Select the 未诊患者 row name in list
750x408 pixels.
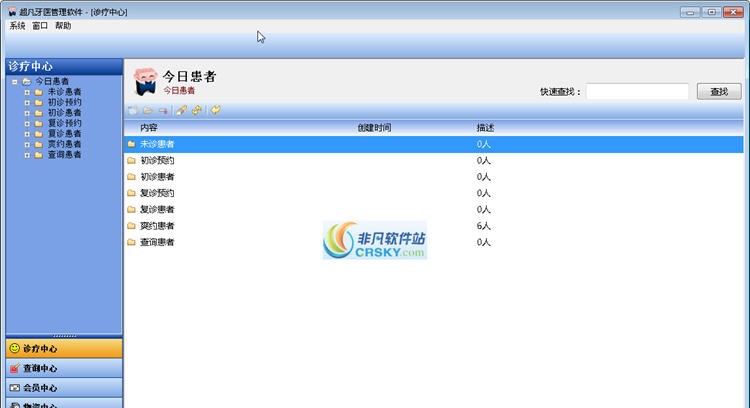157,144
